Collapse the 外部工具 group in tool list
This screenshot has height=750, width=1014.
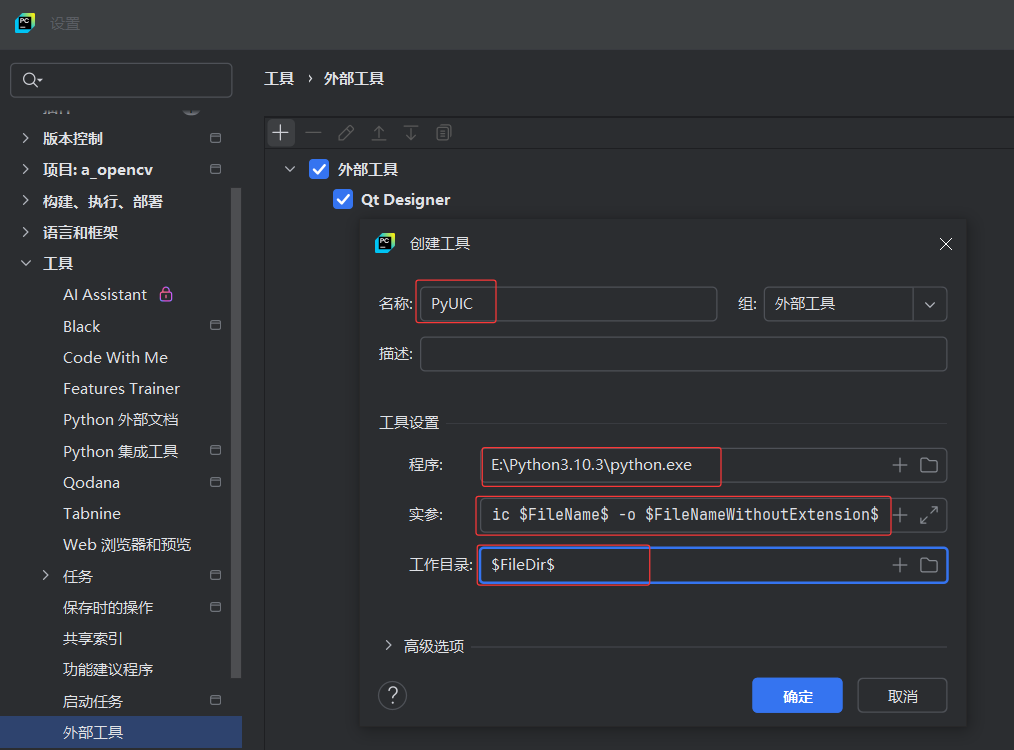coord(290,169)
